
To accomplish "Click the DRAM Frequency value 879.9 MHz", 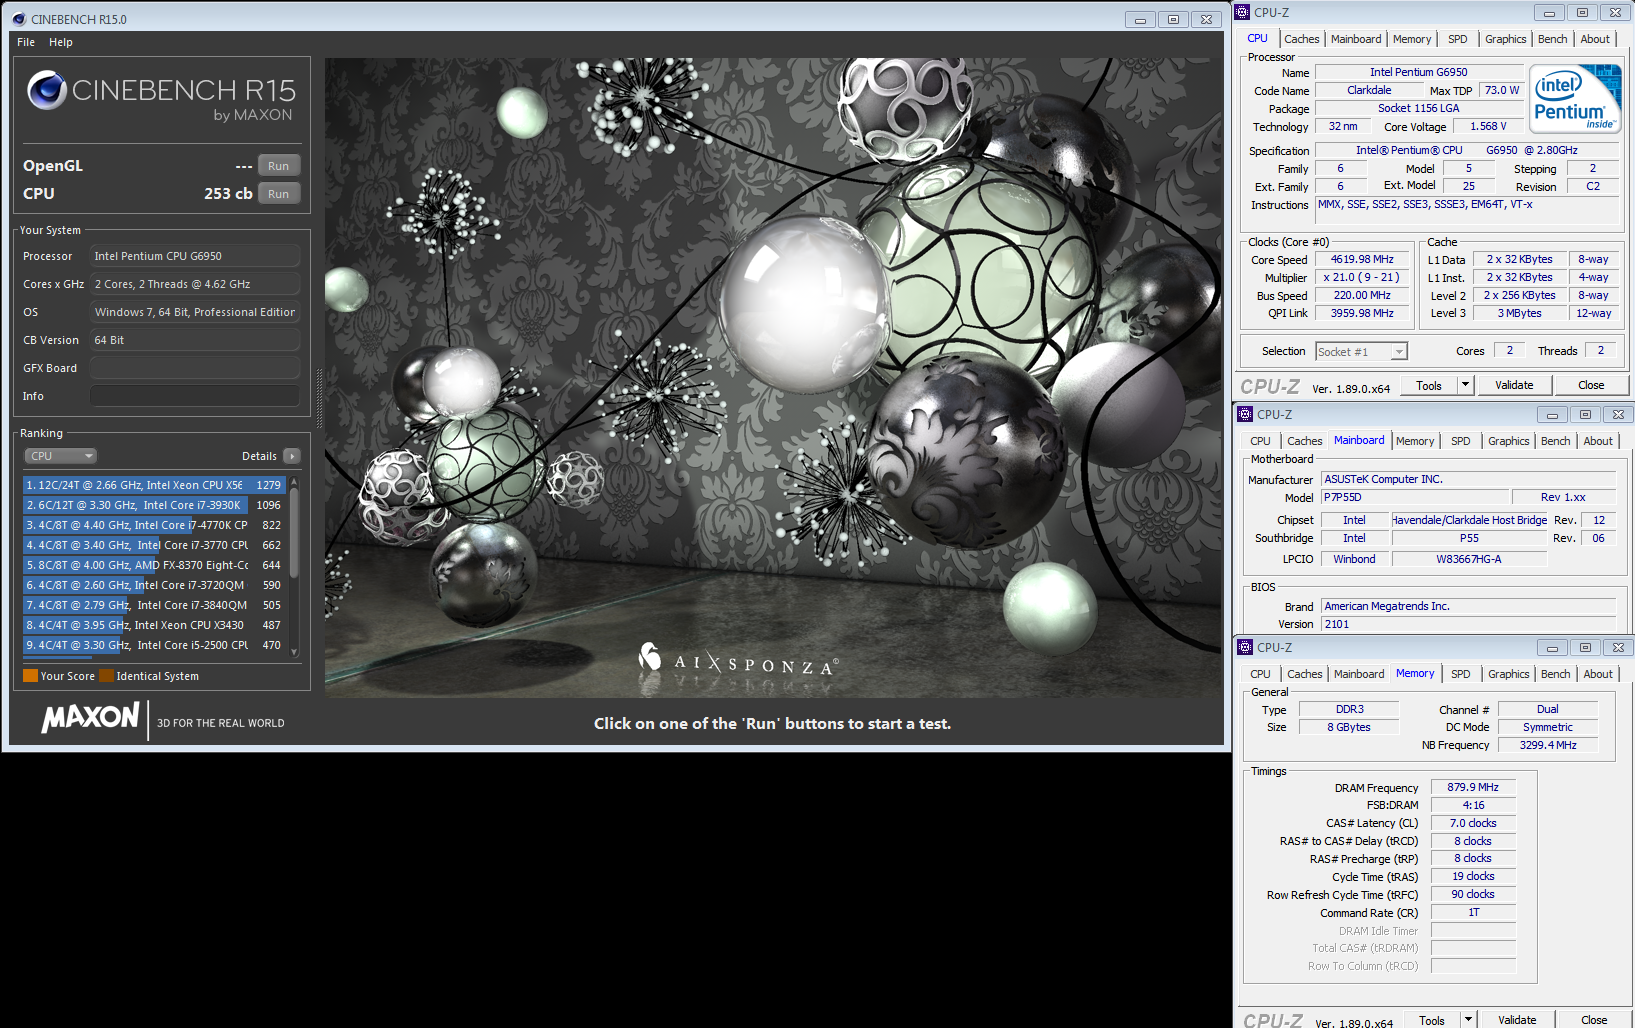I will [x=1473, y=787].
